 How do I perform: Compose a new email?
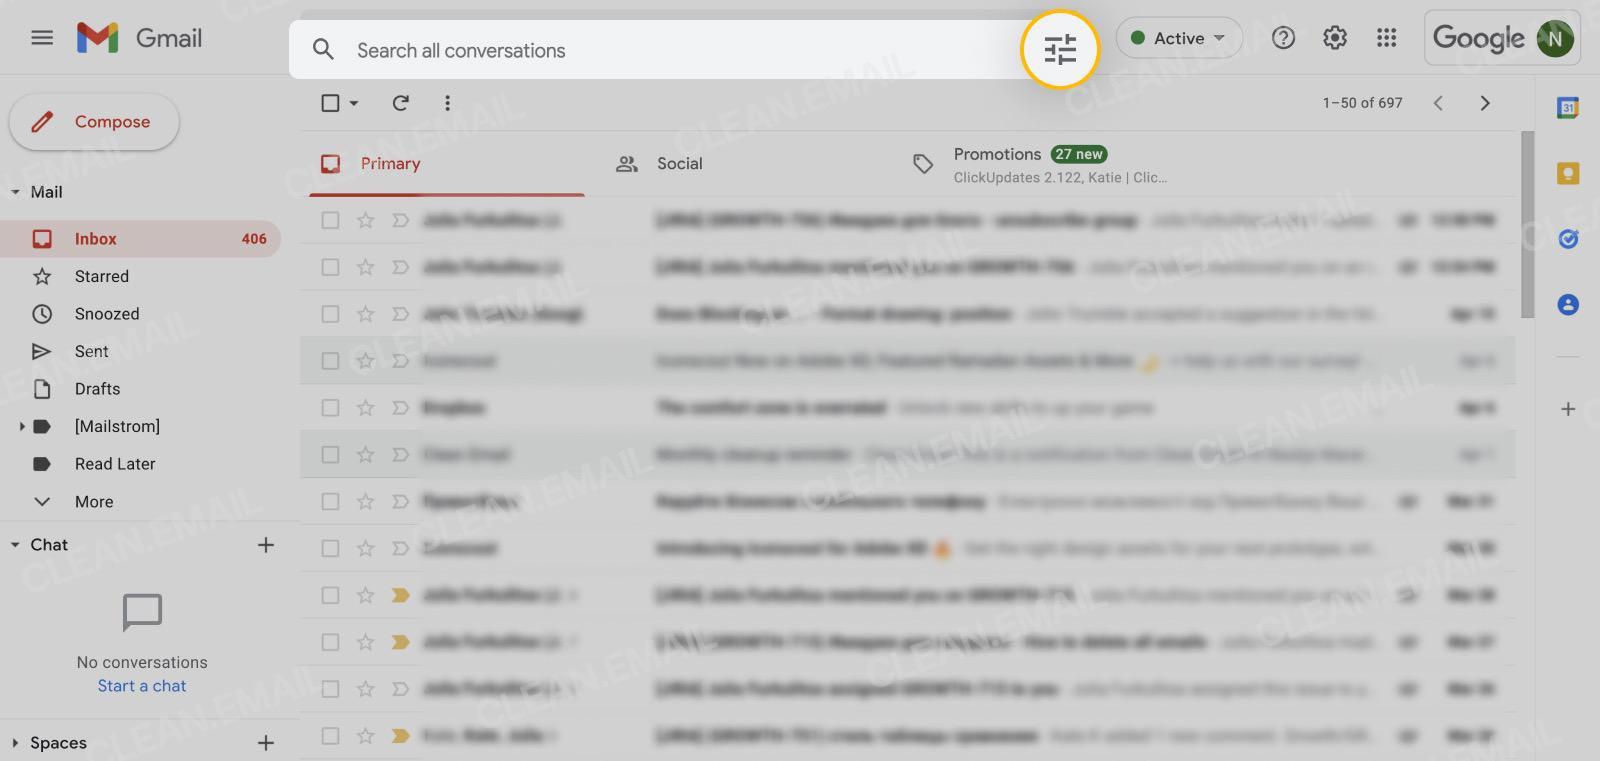(x=94, y=122)
